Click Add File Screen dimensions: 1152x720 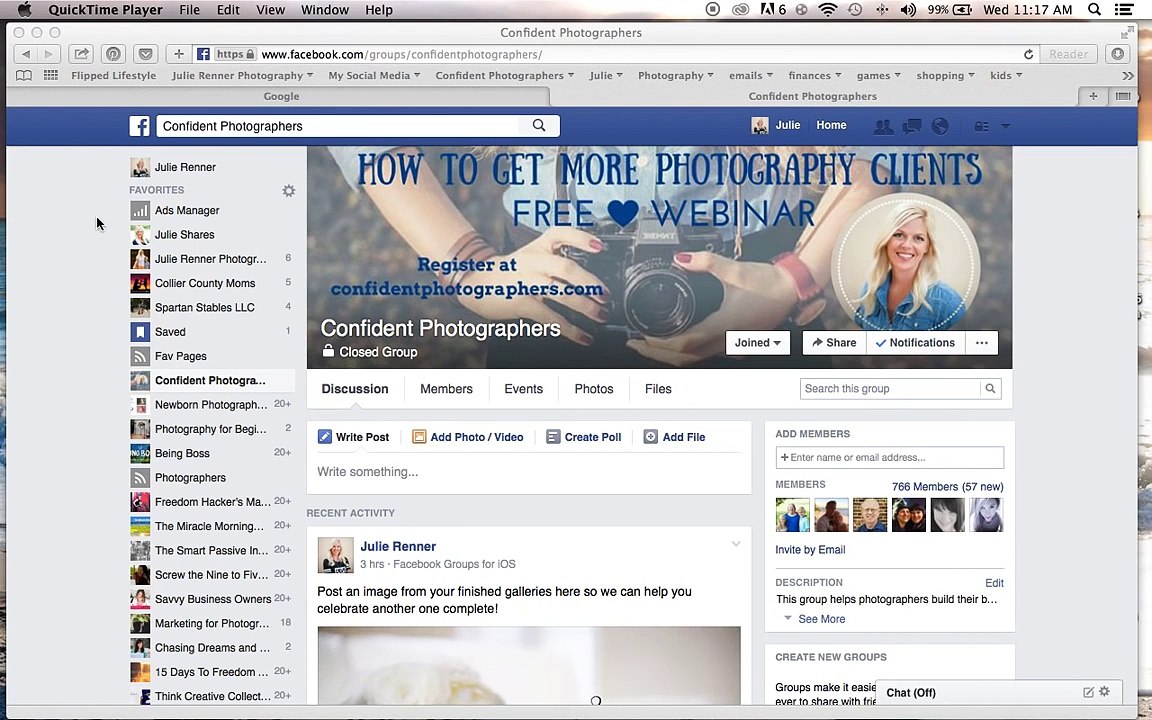[674, 437]
